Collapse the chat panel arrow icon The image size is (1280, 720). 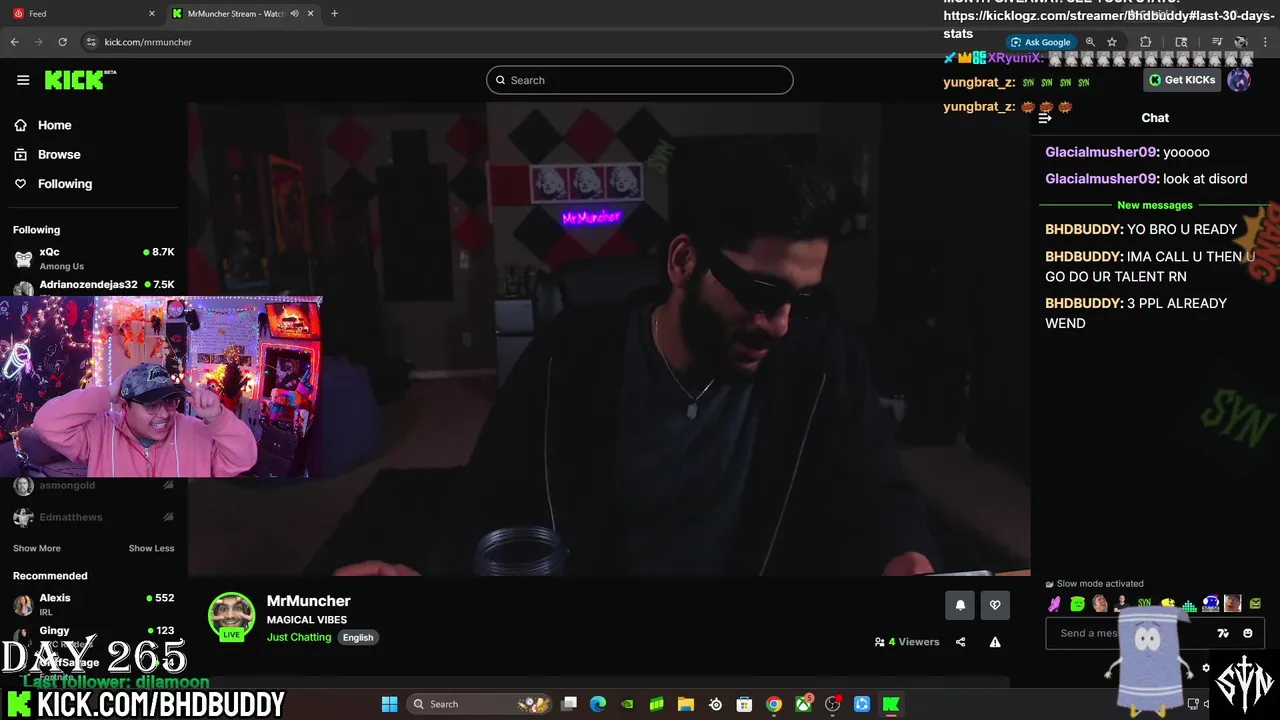point(1045,118)
